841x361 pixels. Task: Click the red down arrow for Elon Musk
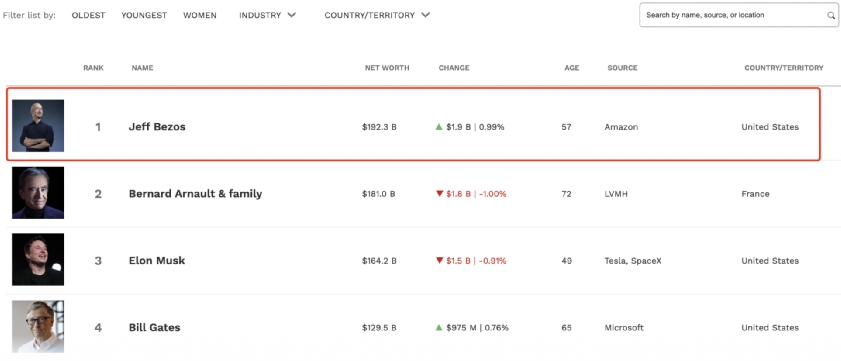click(439, 261)
